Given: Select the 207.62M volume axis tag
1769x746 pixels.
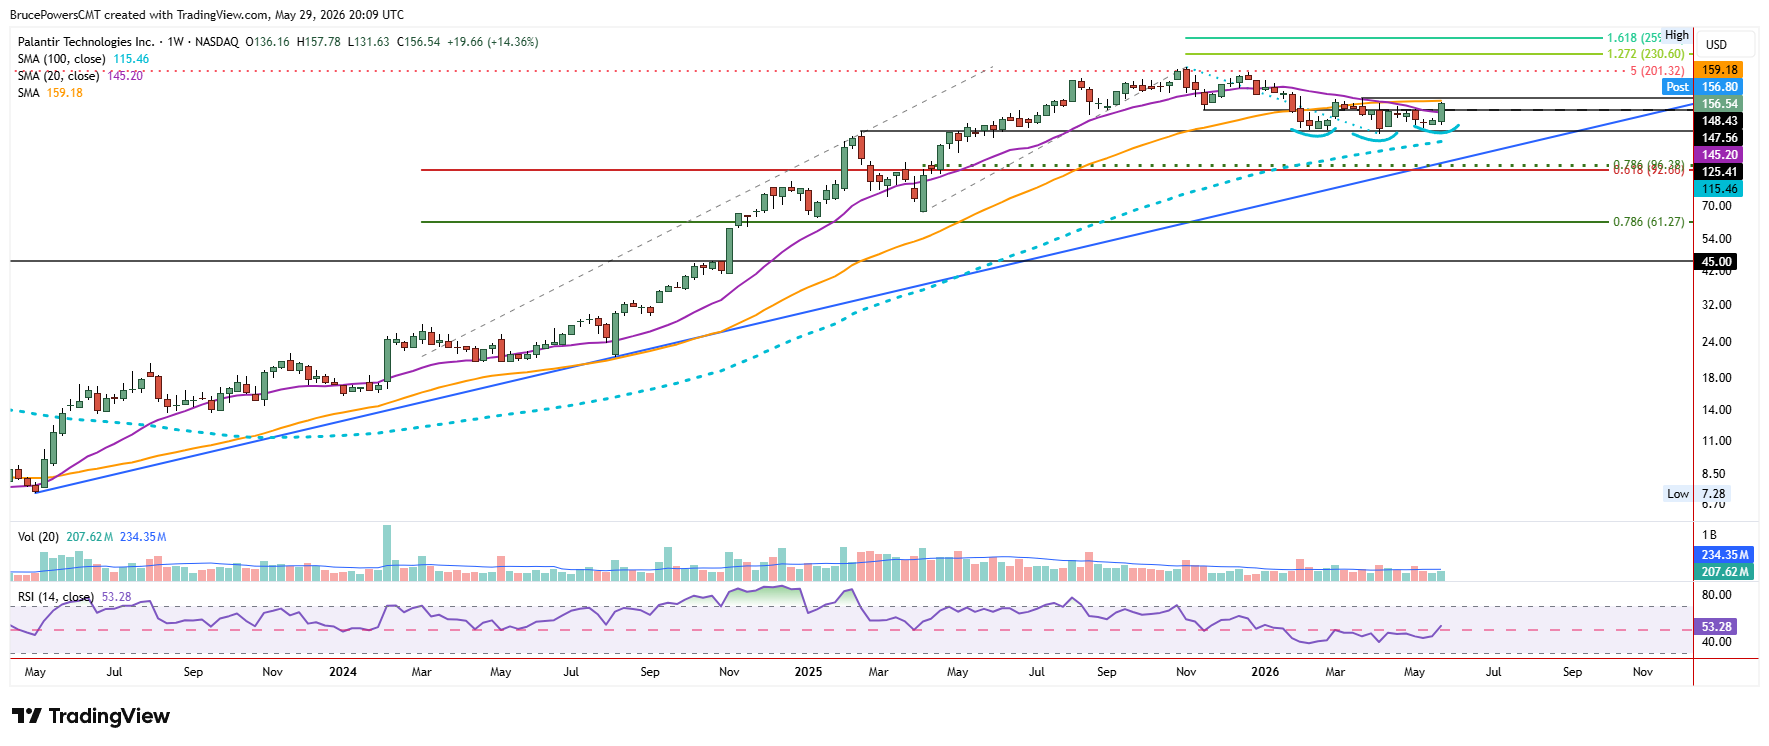Looking at the screenshot, I should [1725, 572].
